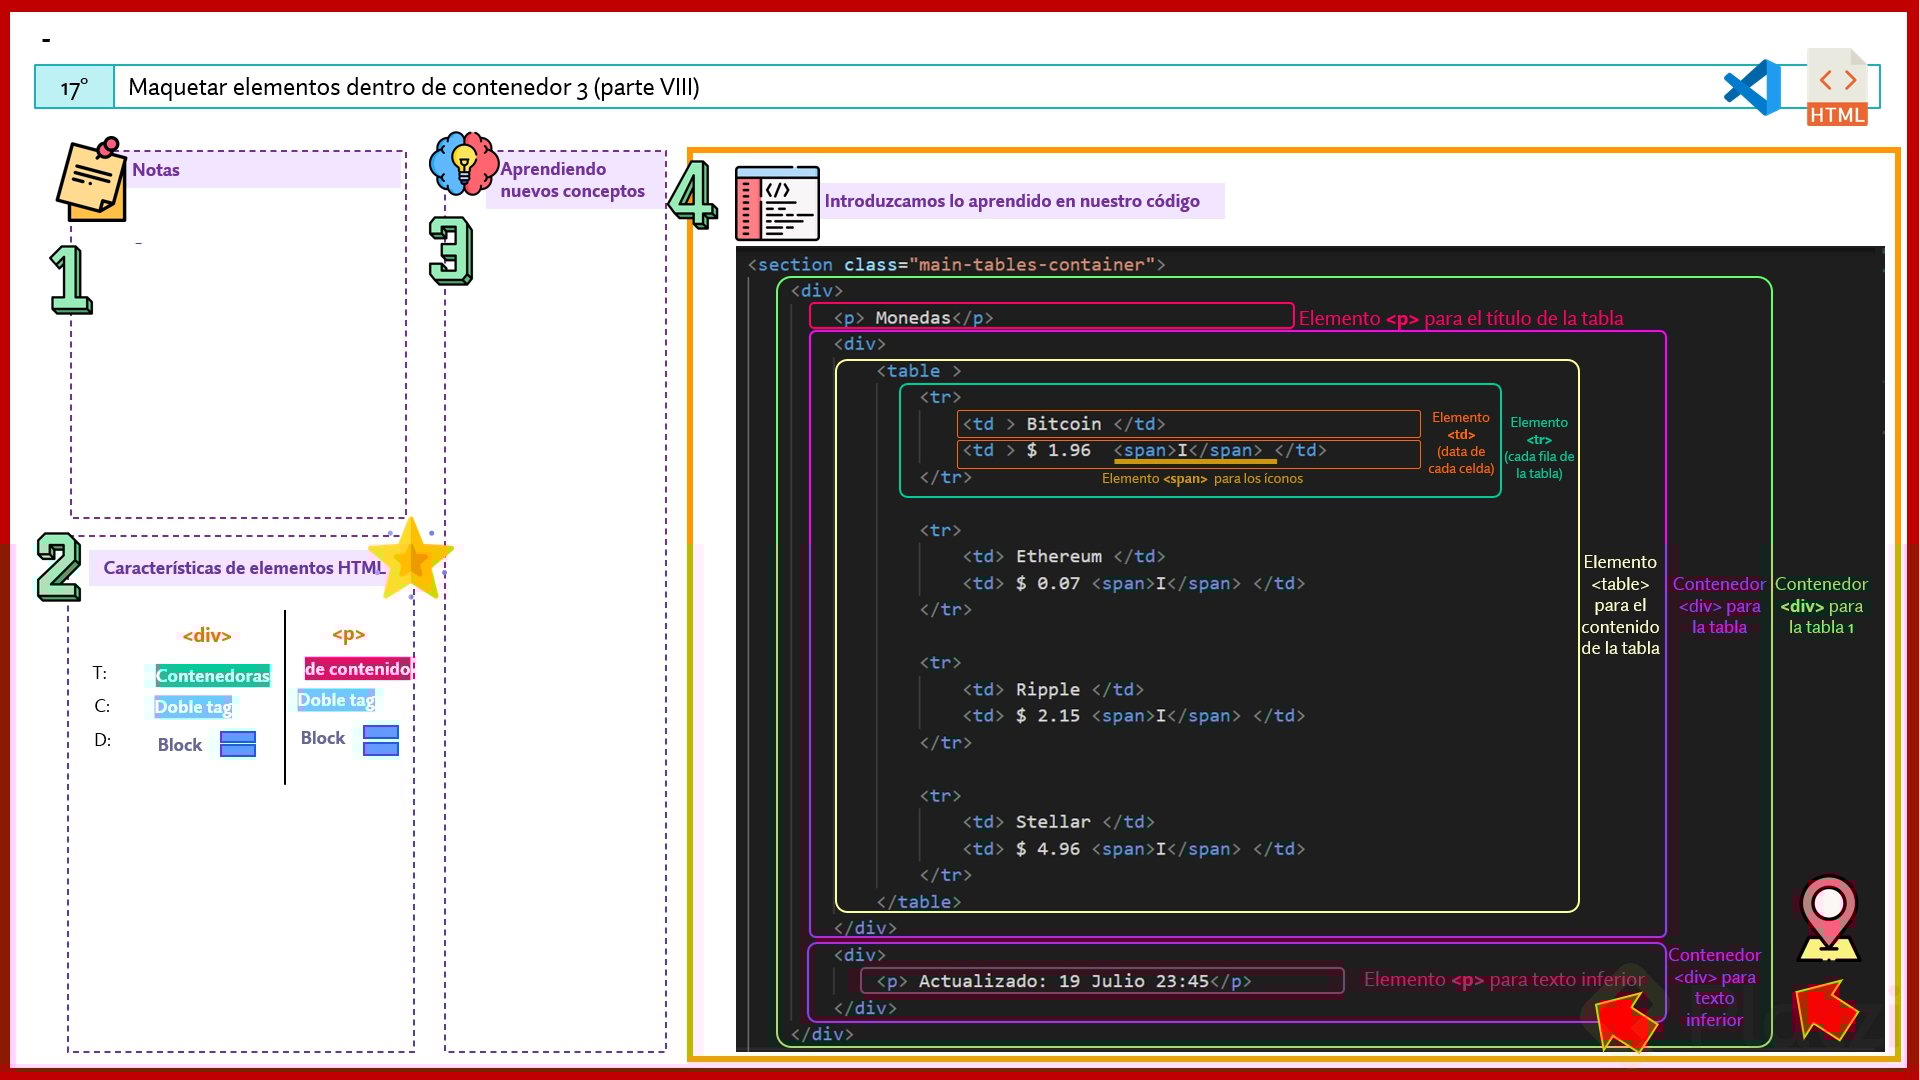This screenshot has height=1080, width=1920.
Task: Click the "Actualizado: 19 Julio 23:45" code line
Action: pos(1064,982)
